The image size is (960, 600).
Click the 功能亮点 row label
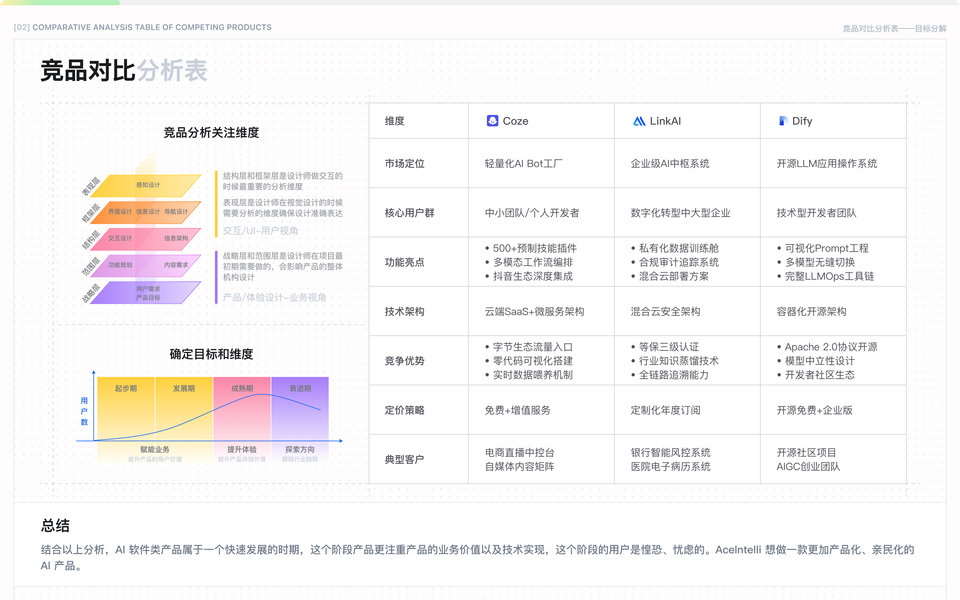pyautogui.click(x=405, y=262)
